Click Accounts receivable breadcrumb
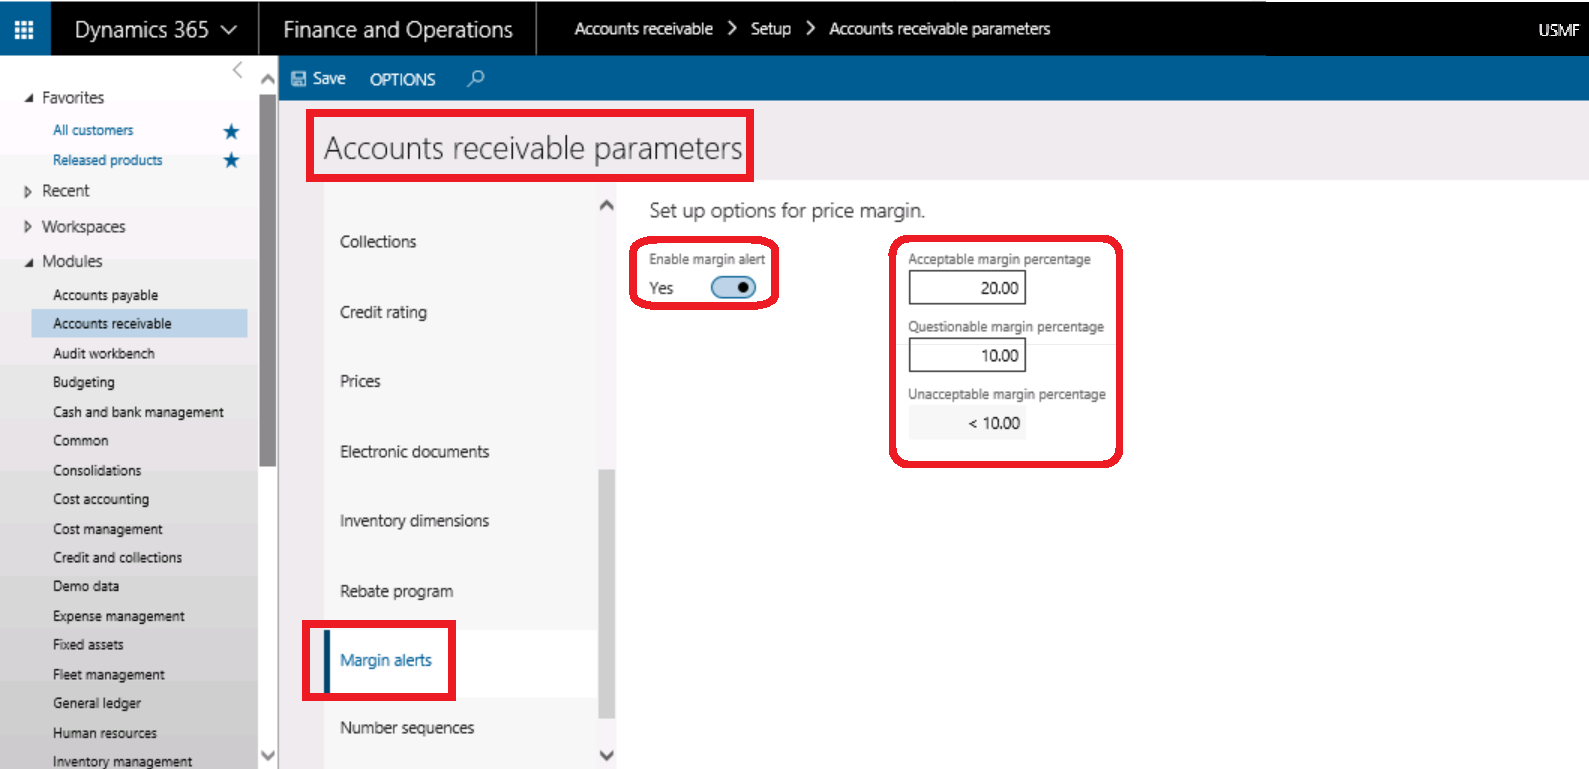 click(x=643, y=29)
